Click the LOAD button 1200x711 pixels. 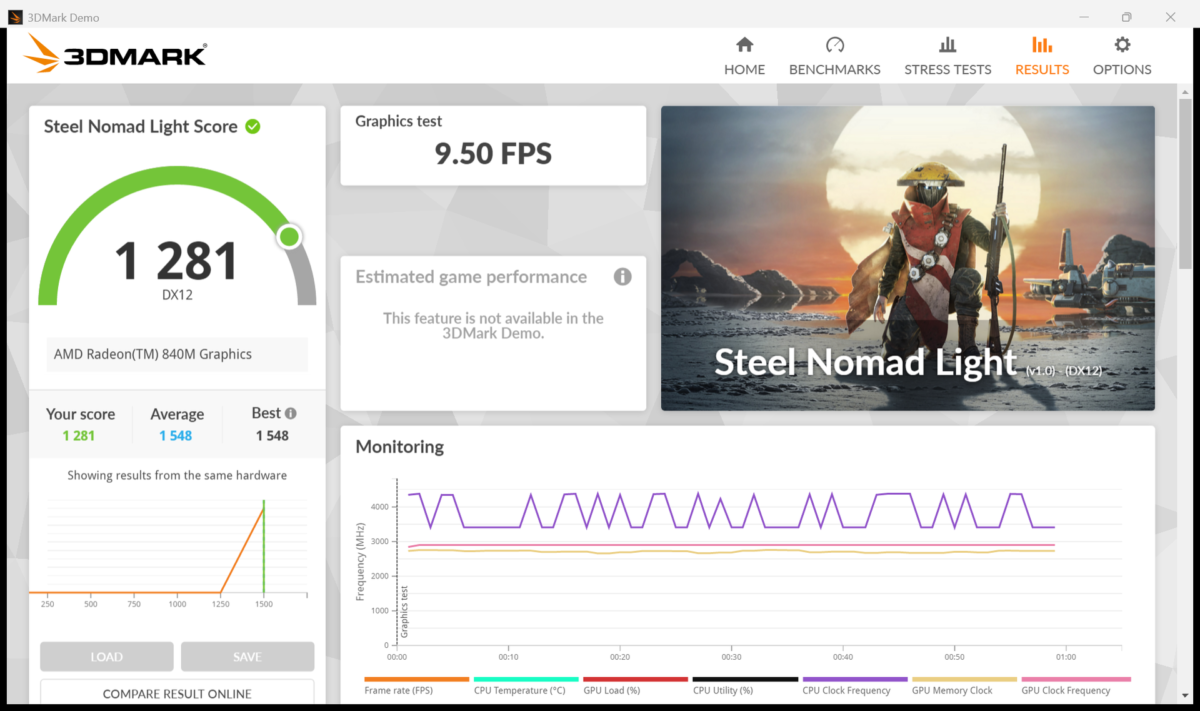coord(106,657)
